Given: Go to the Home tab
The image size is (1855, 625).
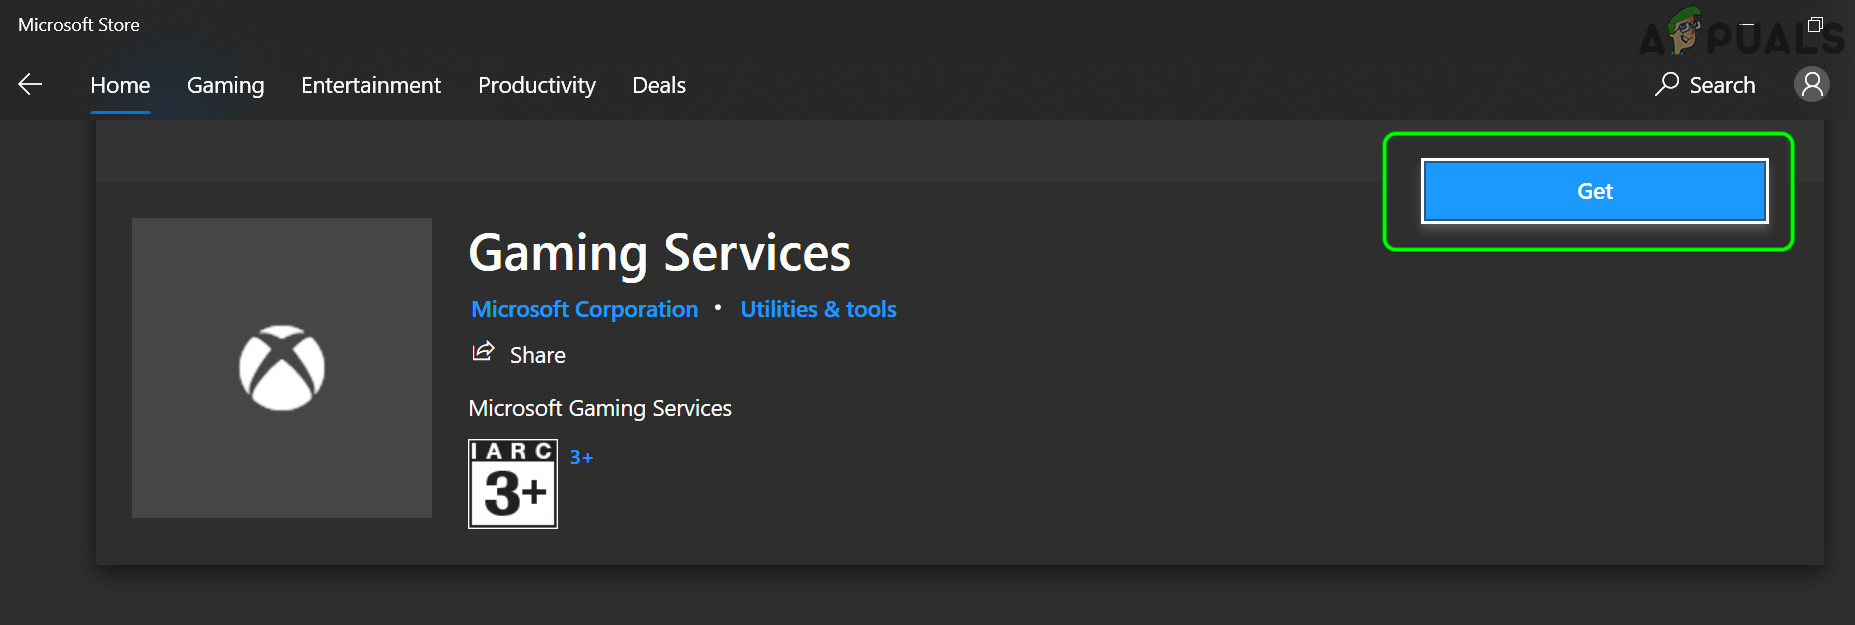Looking at the screenshot, I should [x=120, y=86].
